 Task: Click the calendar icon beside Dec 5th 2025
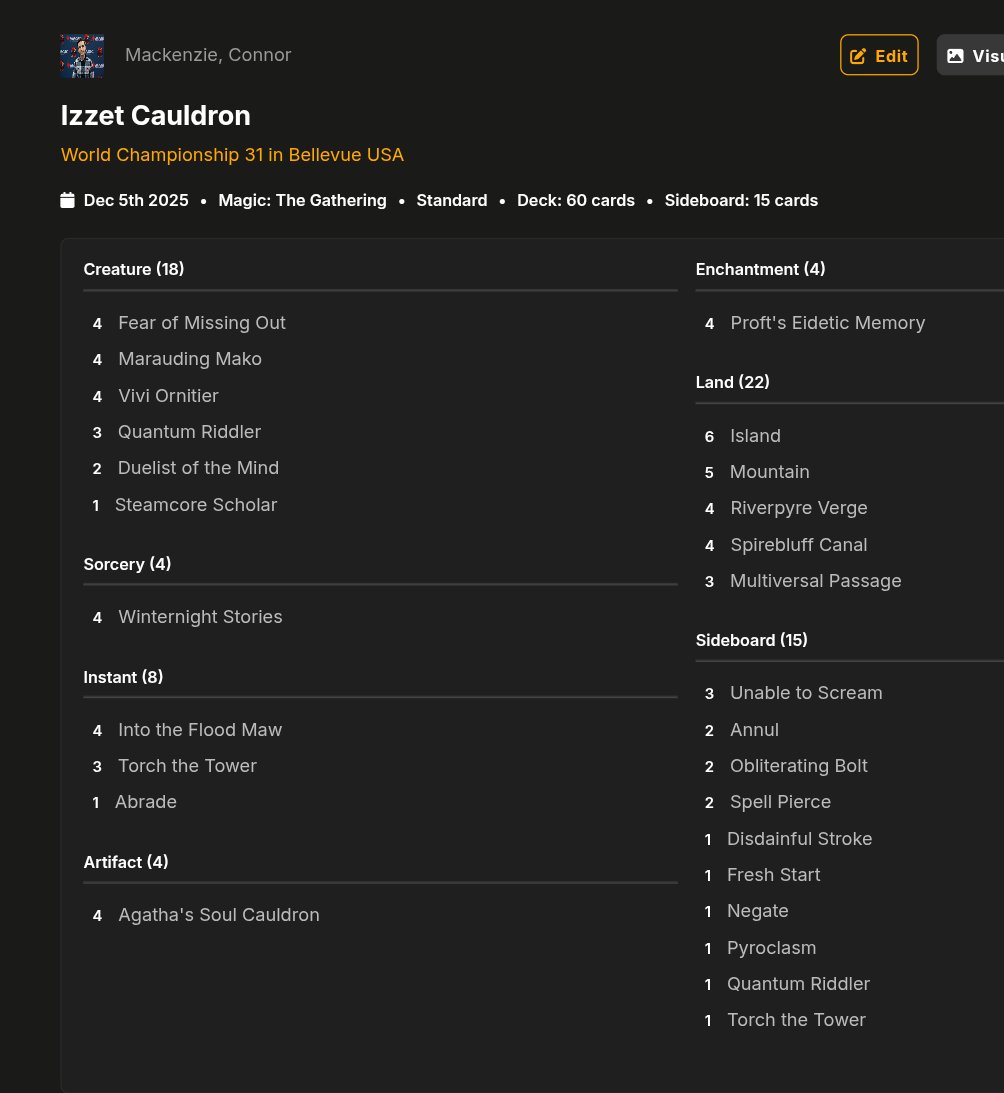68,200
